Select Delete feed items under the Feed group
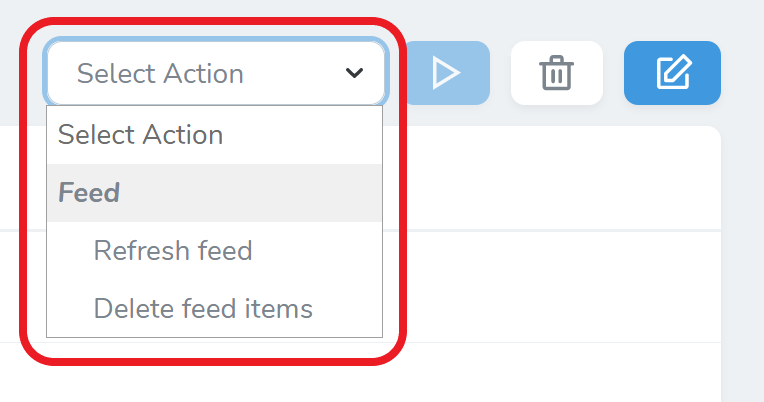 pyautogui.click(x=203, y=308)
